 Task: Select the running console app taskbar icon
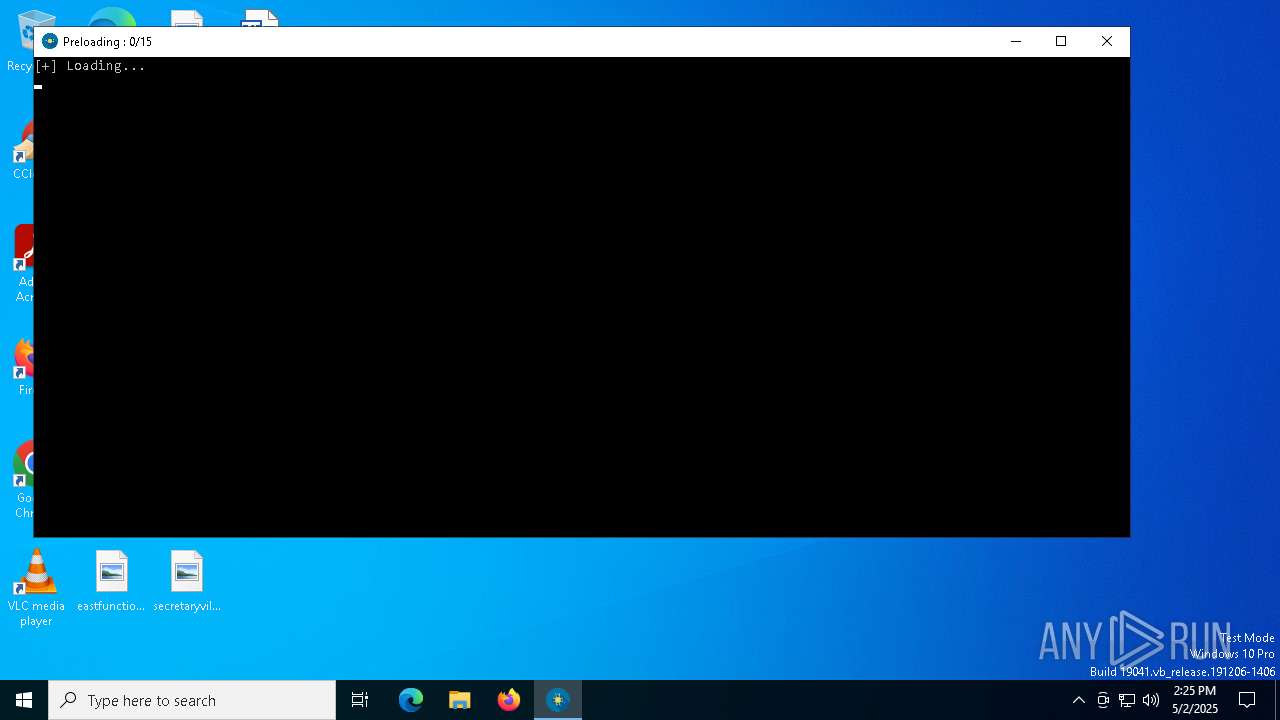[x=558, y=700]
